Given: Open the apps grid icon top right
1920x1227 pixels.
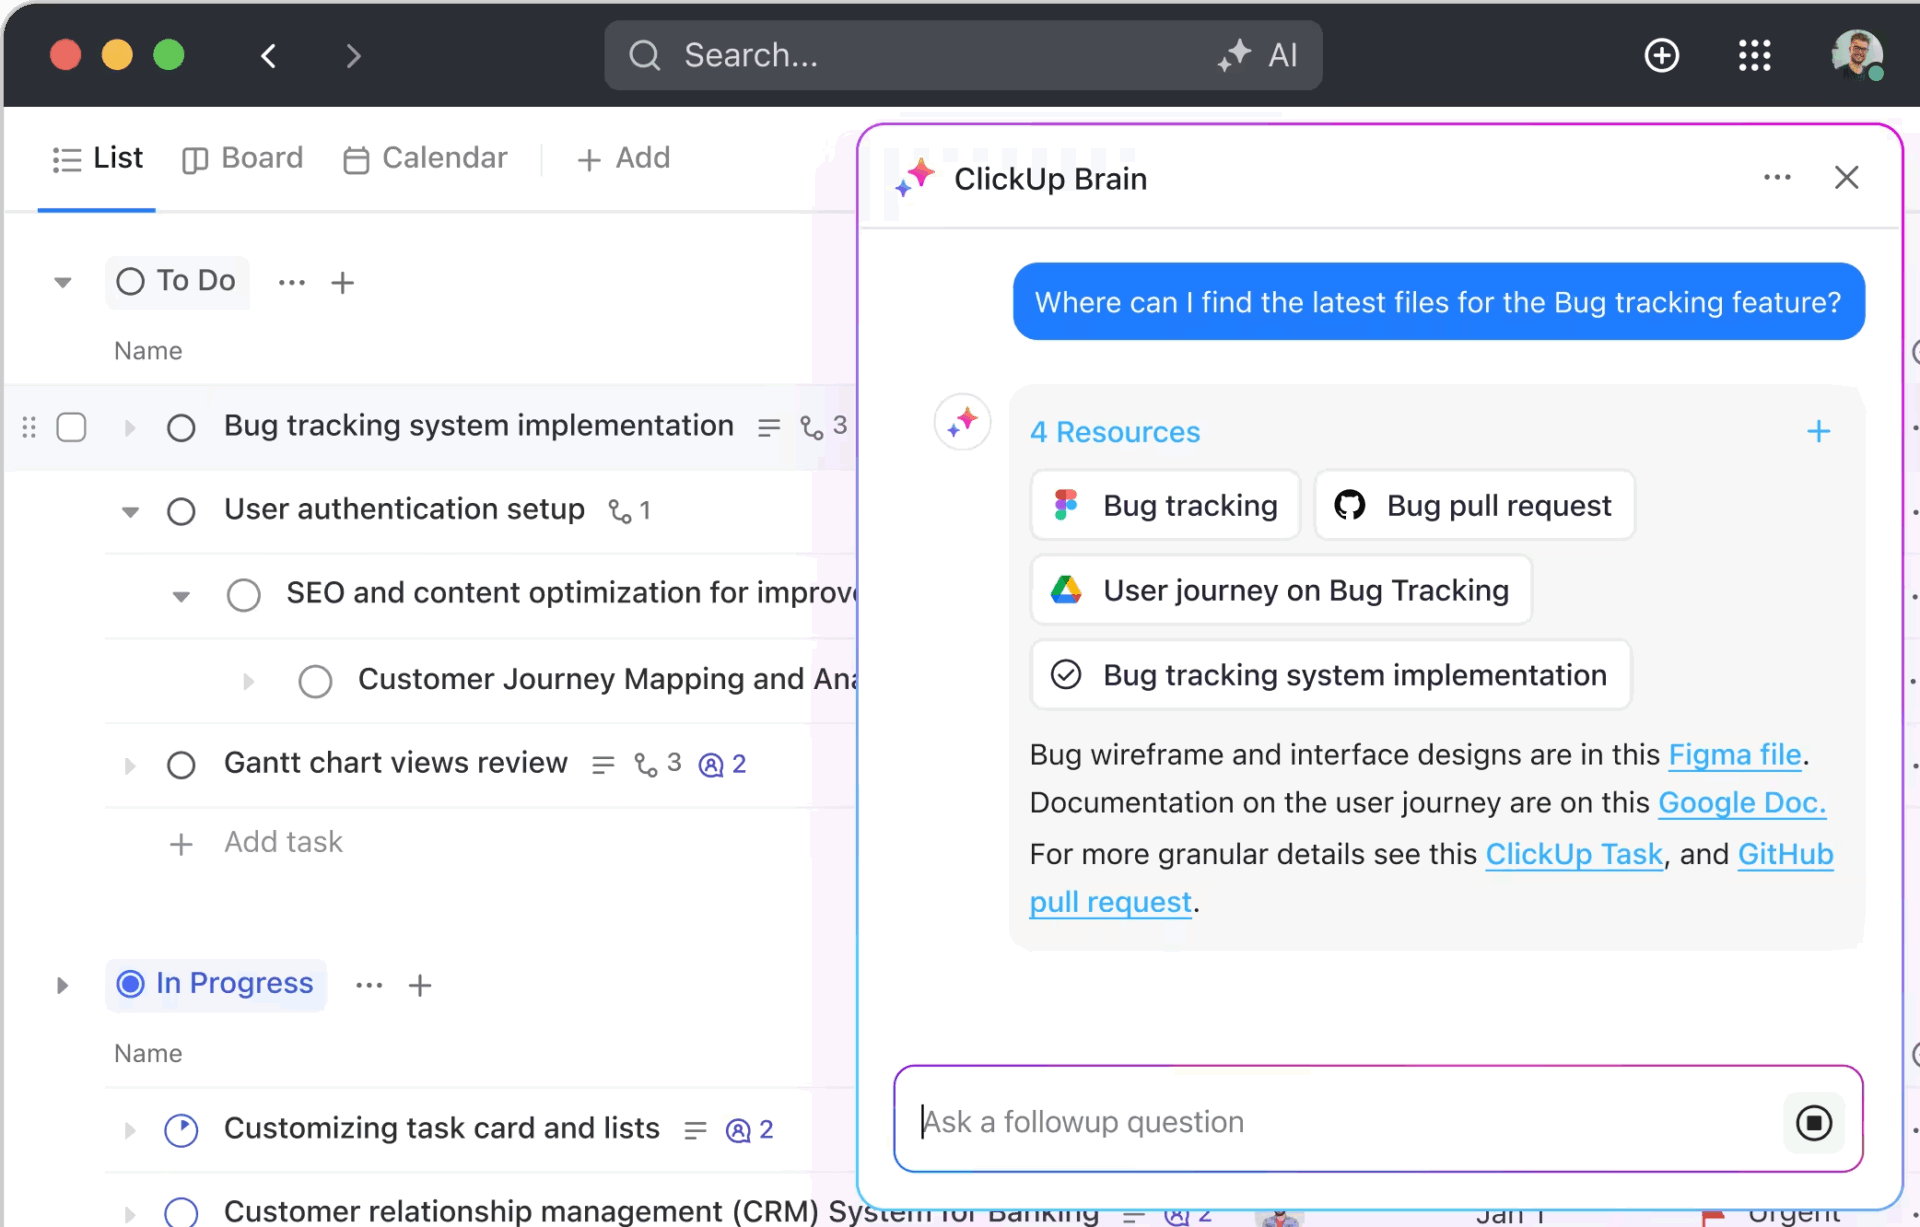Looking at the screenshot, I should [x=1756, y=55].
